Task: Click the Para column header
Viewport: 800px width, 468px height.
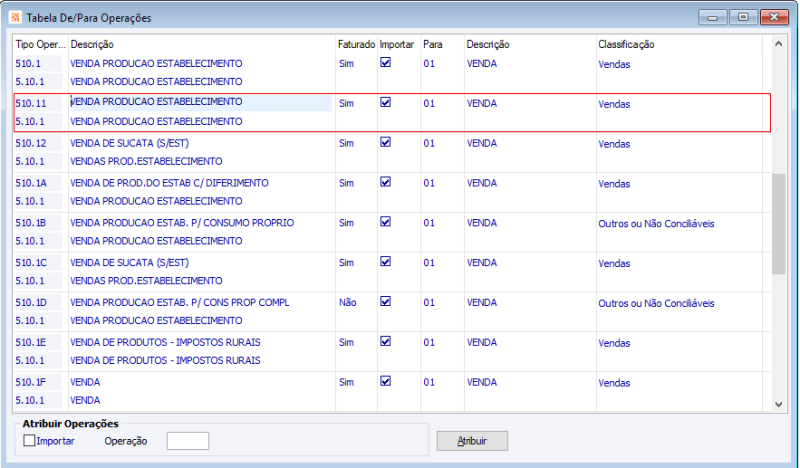Action: [x=433, y=44]
